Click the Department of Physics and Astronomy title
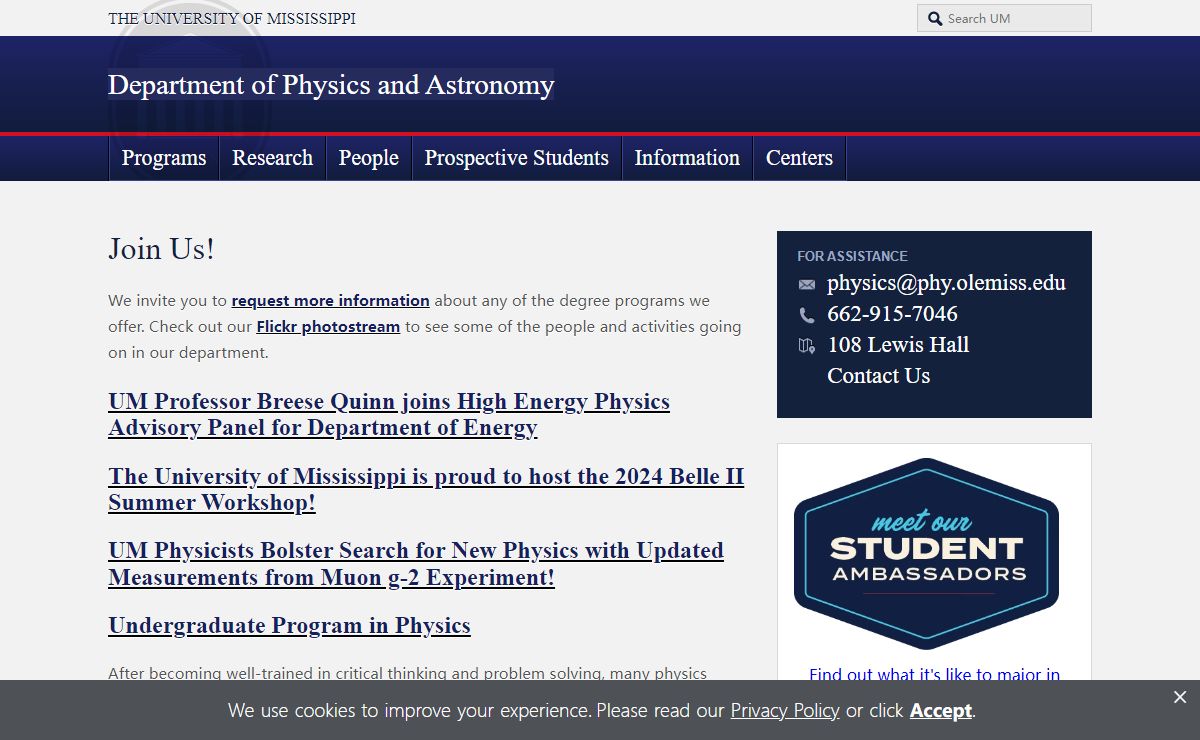This screenshot has height=740, width=1200. click(x=331, y=85)
